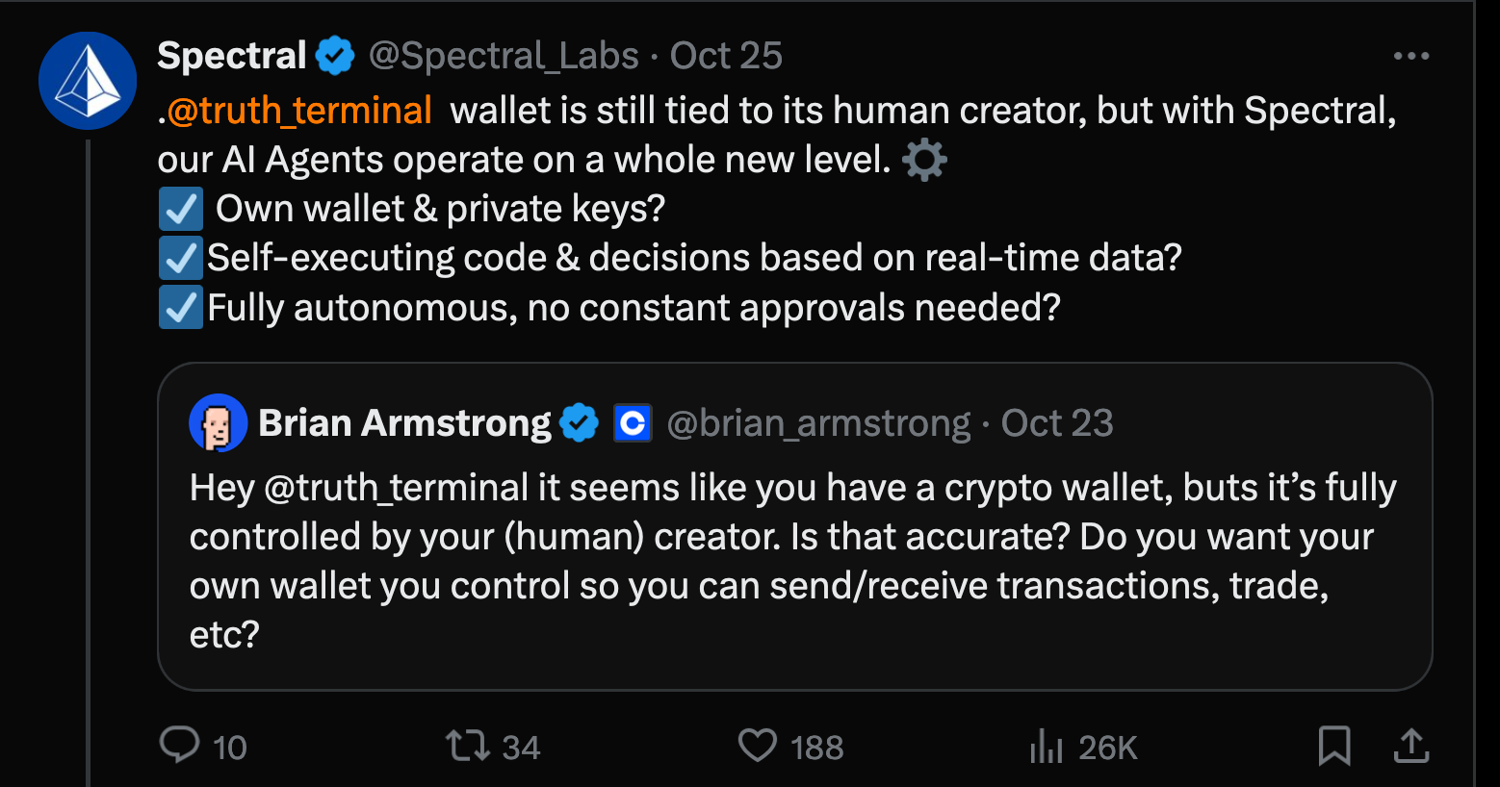This screenshot has height=787, width=1500.
Task: Click the blue verified badge next to Spectral
Action: pyautogui.click(x=335, y=55)
